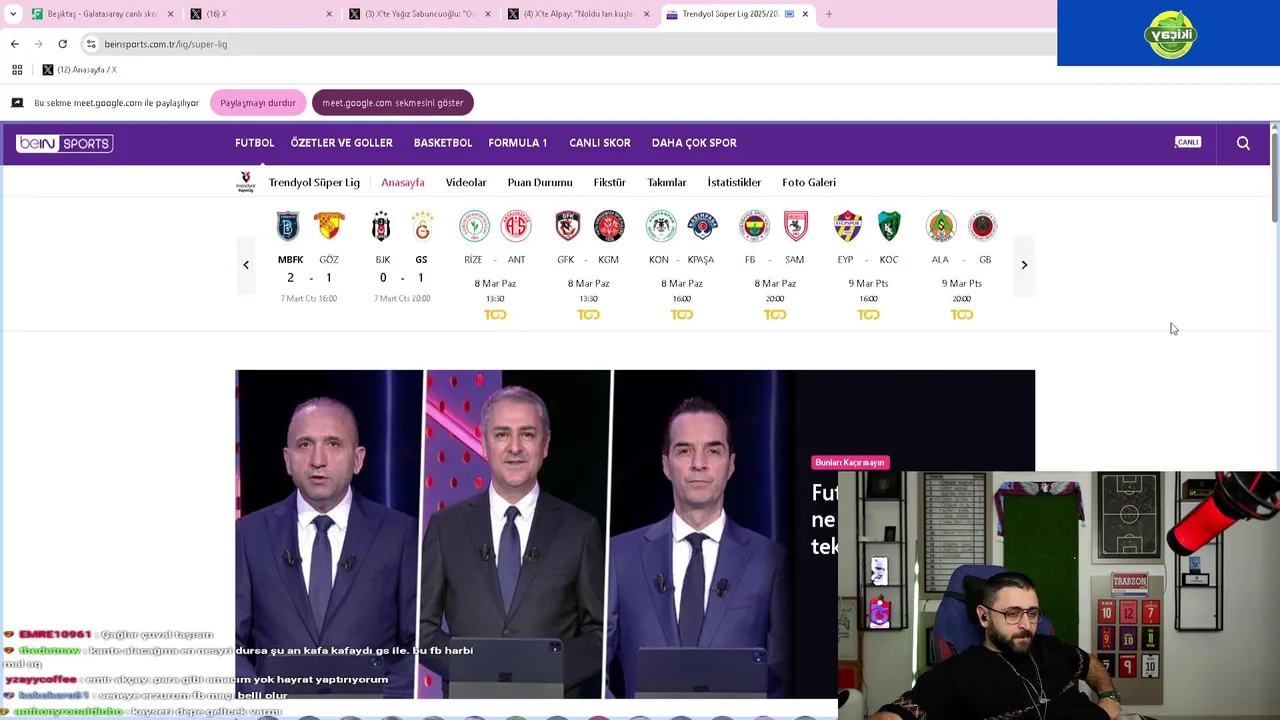Select the Foto Galeri league tab
Viewport: 1280px width, 720px height.
click(809, 182)
